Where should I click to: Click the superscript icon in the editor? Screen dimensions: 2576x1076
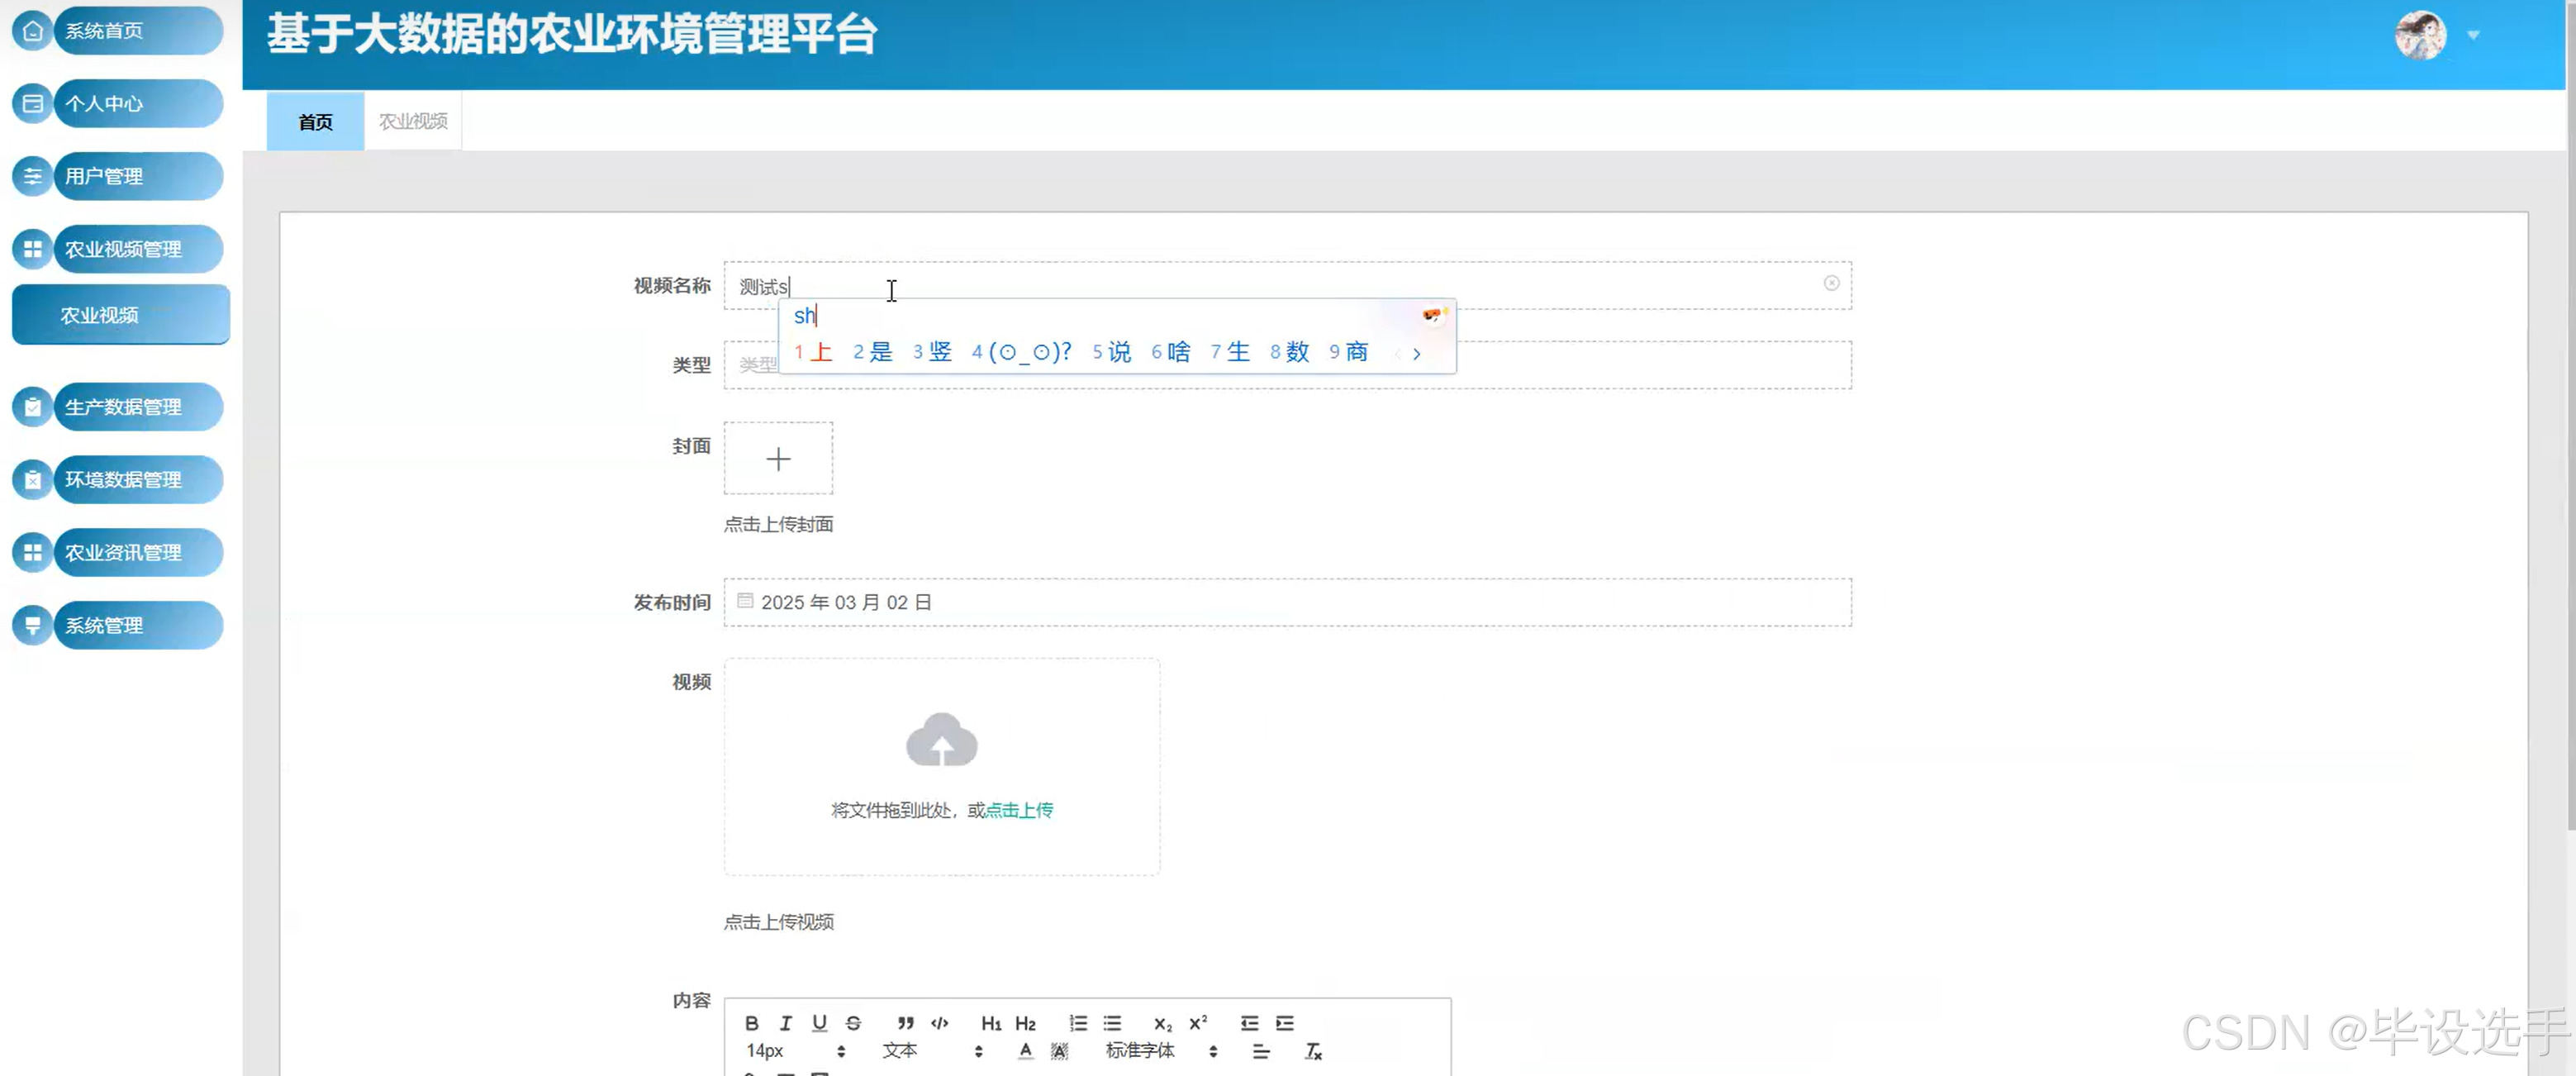pyautogui.click(x=1197, y=1022)
